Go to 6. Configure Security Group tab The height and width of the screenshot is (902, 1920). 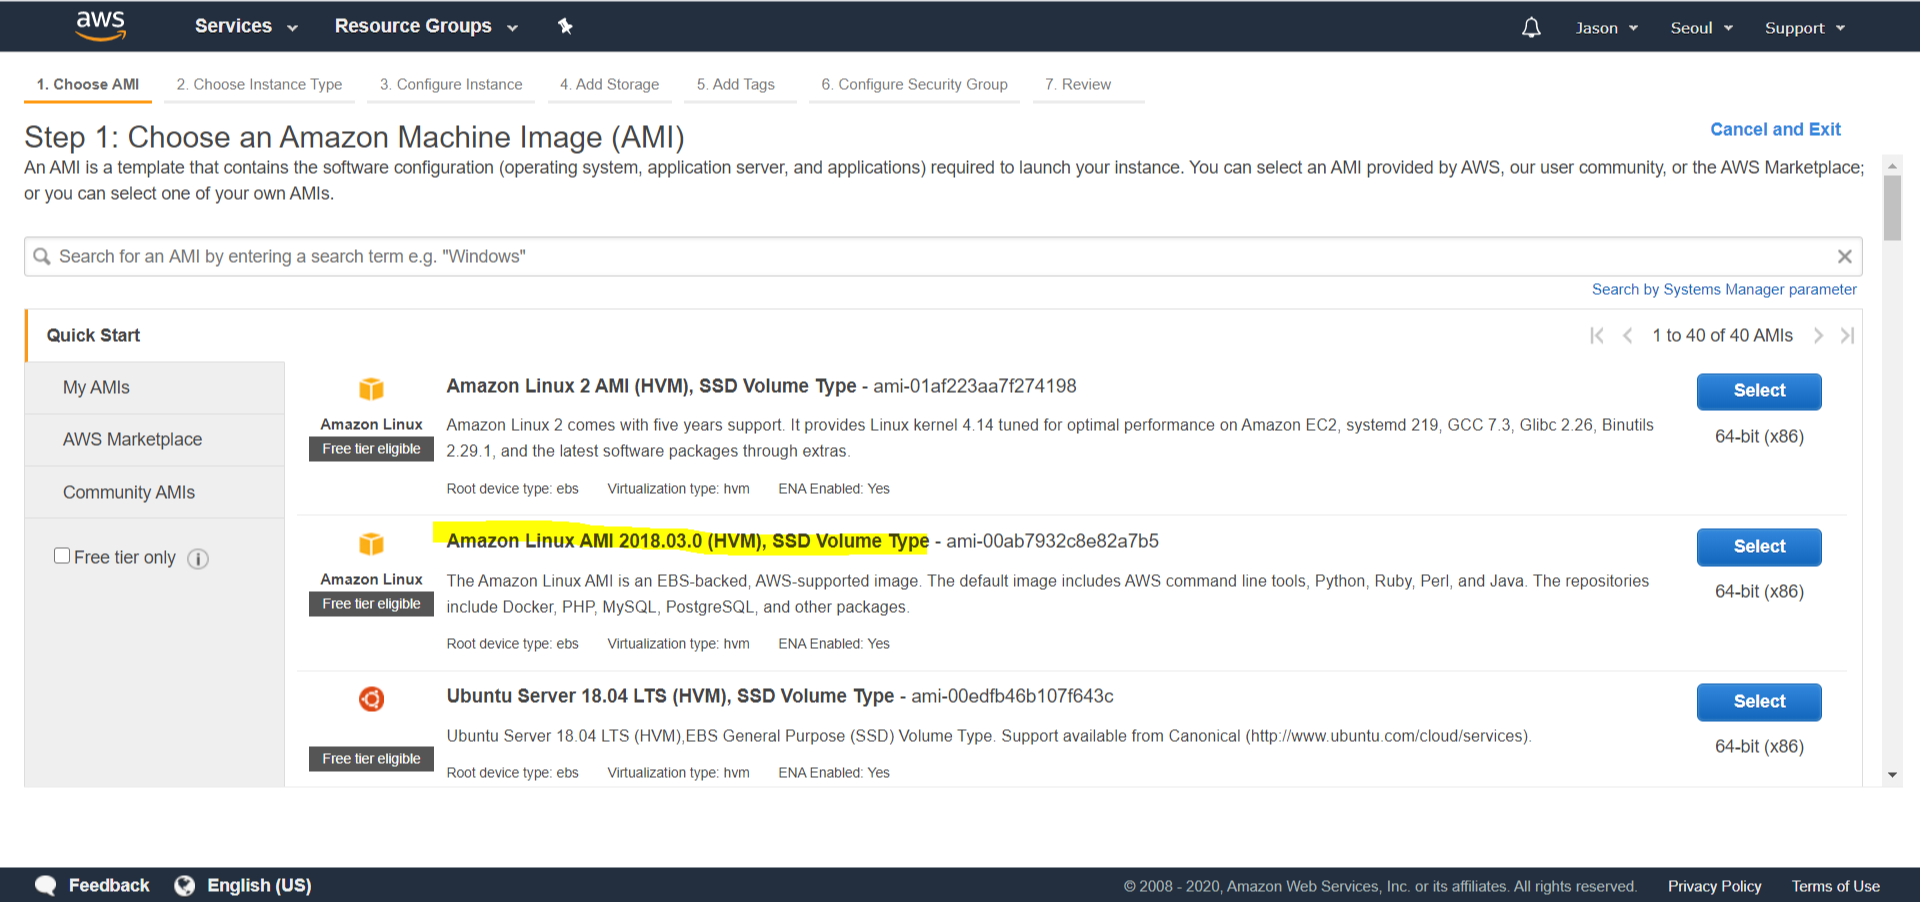914,85
